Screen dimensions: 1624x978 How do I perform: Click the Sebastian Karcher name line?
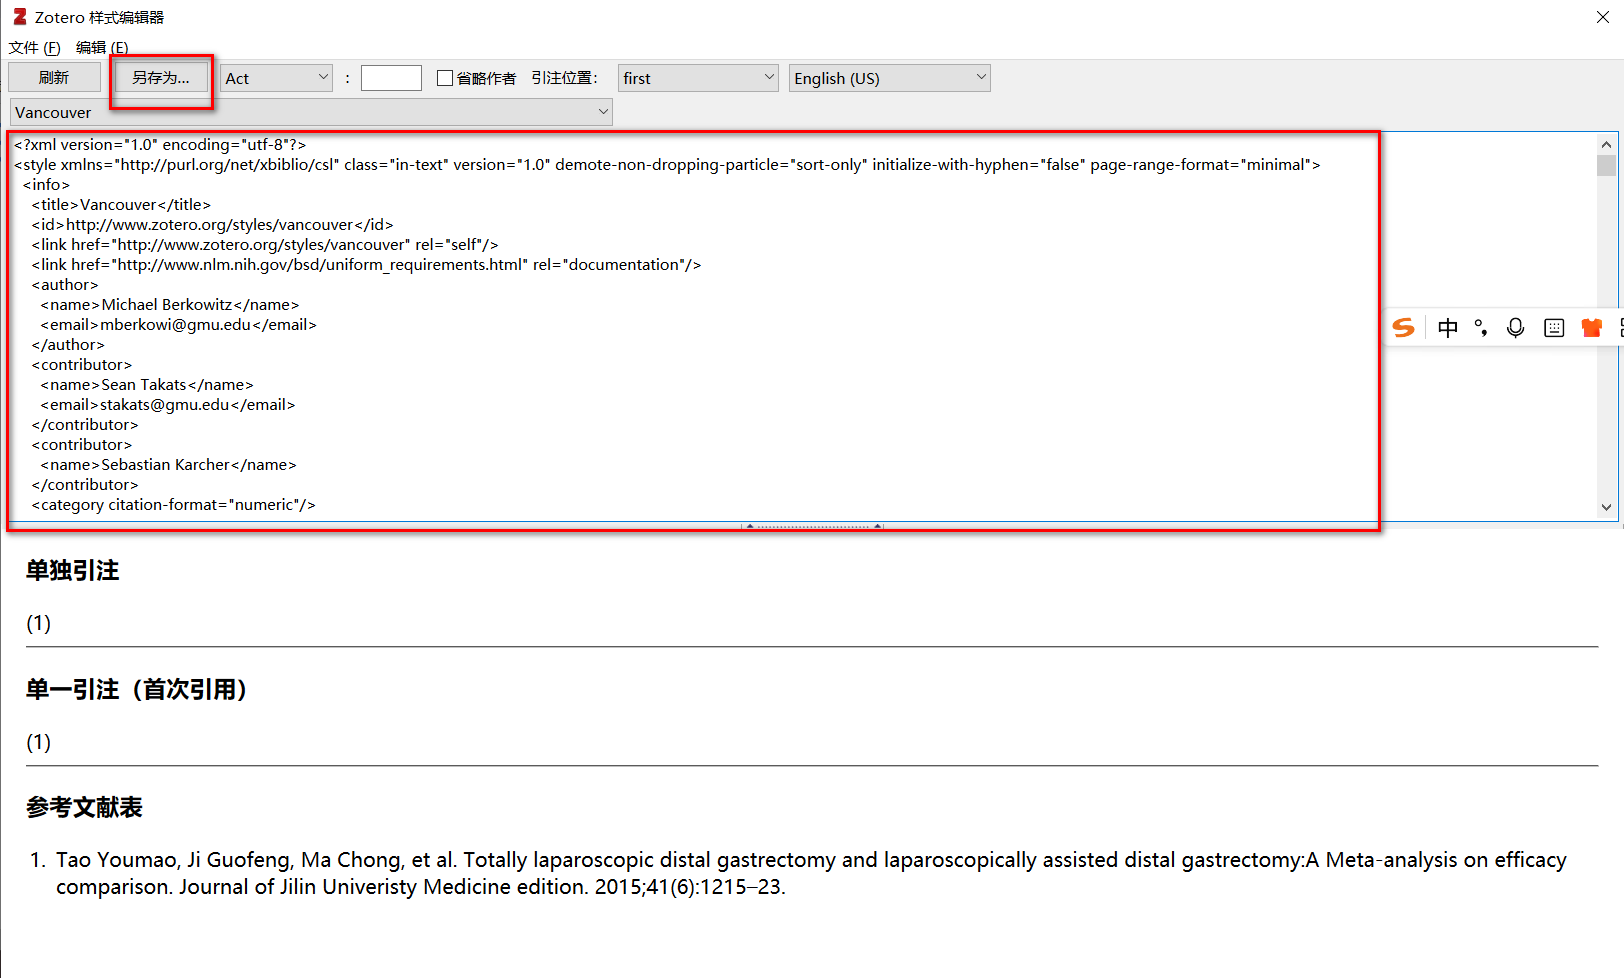click(x=168, y=465)
